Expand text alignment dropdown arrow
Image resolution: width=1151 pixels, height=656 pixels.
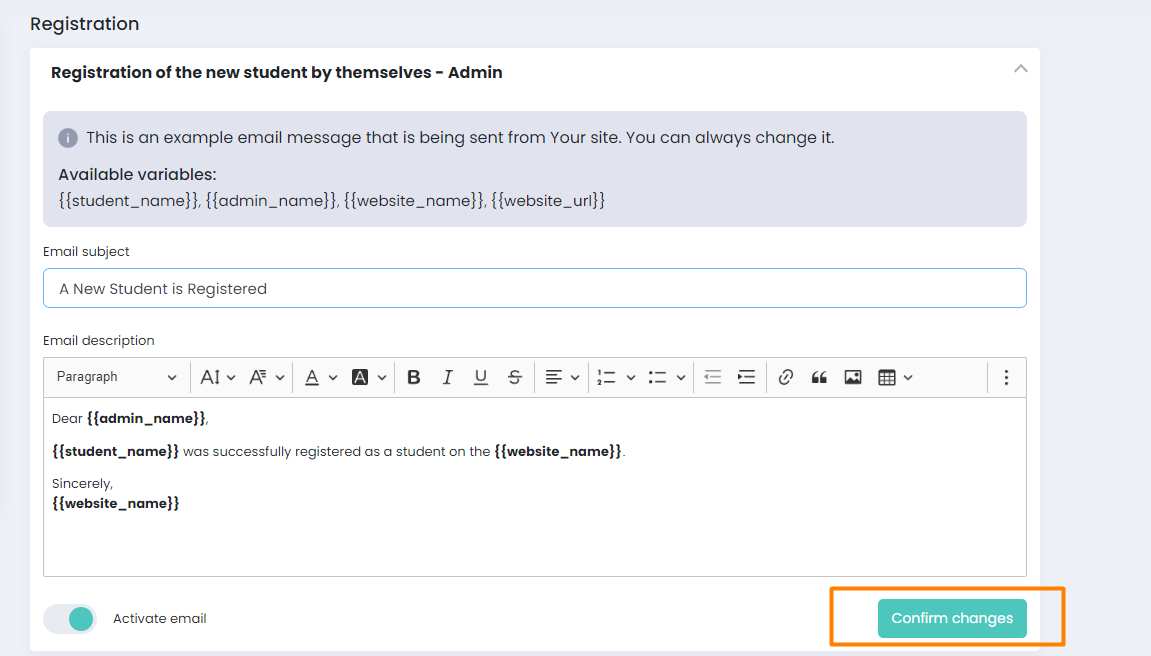coord(575,378)
